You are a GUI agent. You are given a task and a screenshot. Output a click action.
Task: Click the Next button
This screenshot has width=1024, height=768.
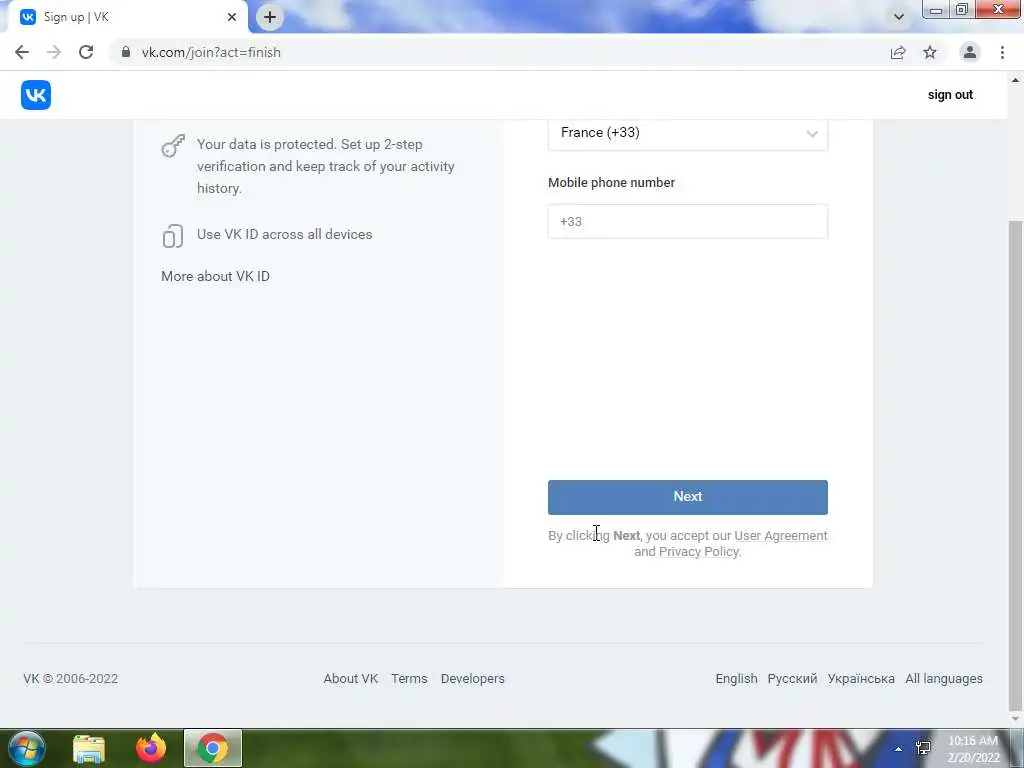point(688,497)
